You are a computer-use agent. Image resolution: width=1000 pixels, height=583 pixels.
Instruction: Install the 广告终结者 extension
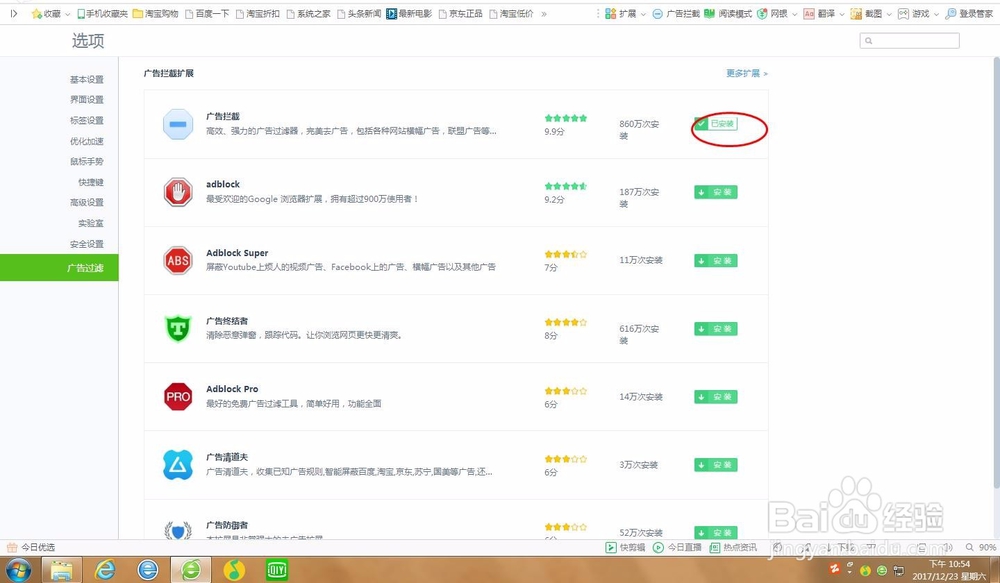coord(716,328)
